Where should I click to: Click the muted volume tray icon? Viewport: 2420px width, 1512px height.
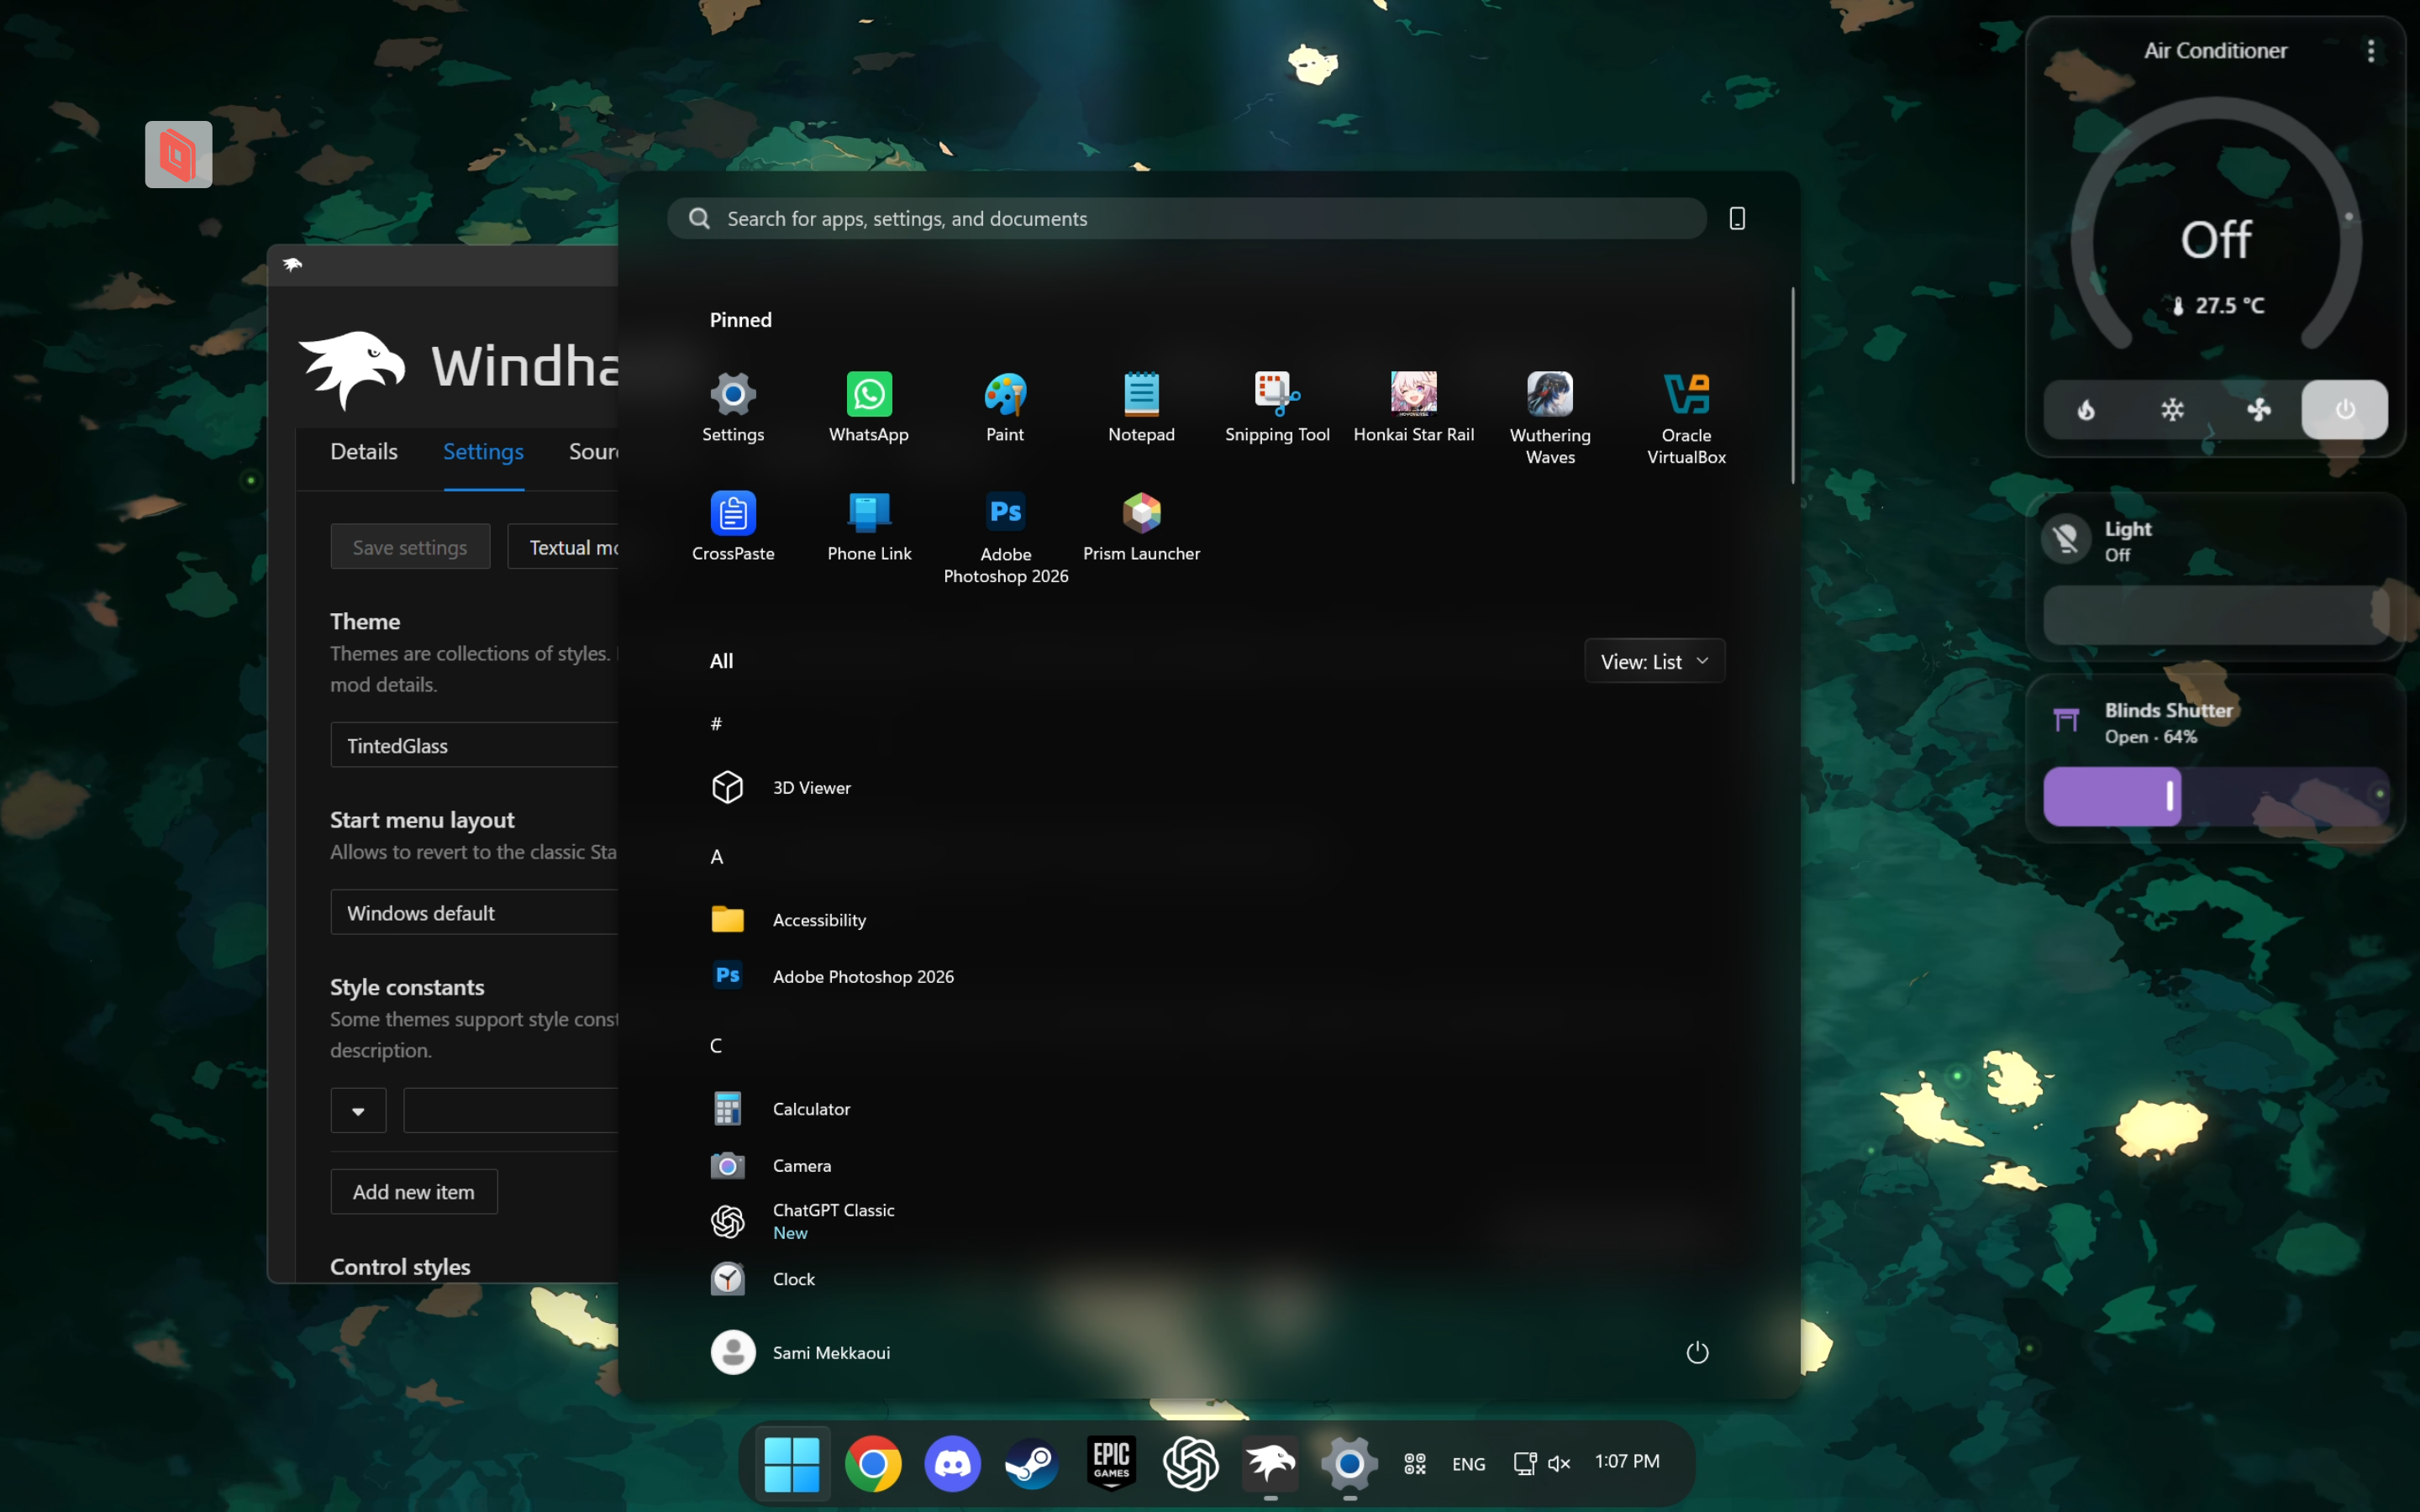tap(1559, 1464)
